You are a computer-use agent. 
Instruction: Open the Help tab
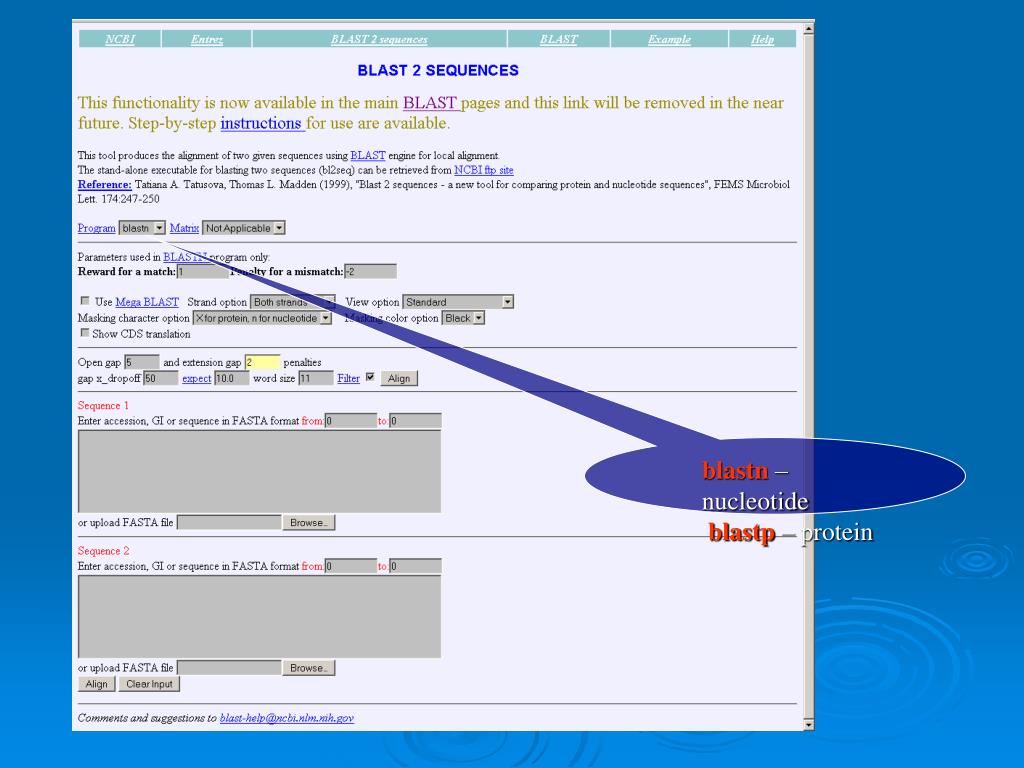762,39
